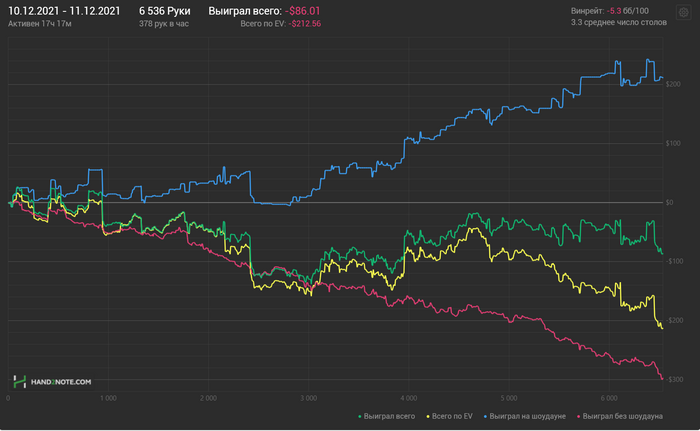Open the graph settings gear icon

tap(683, 13)
